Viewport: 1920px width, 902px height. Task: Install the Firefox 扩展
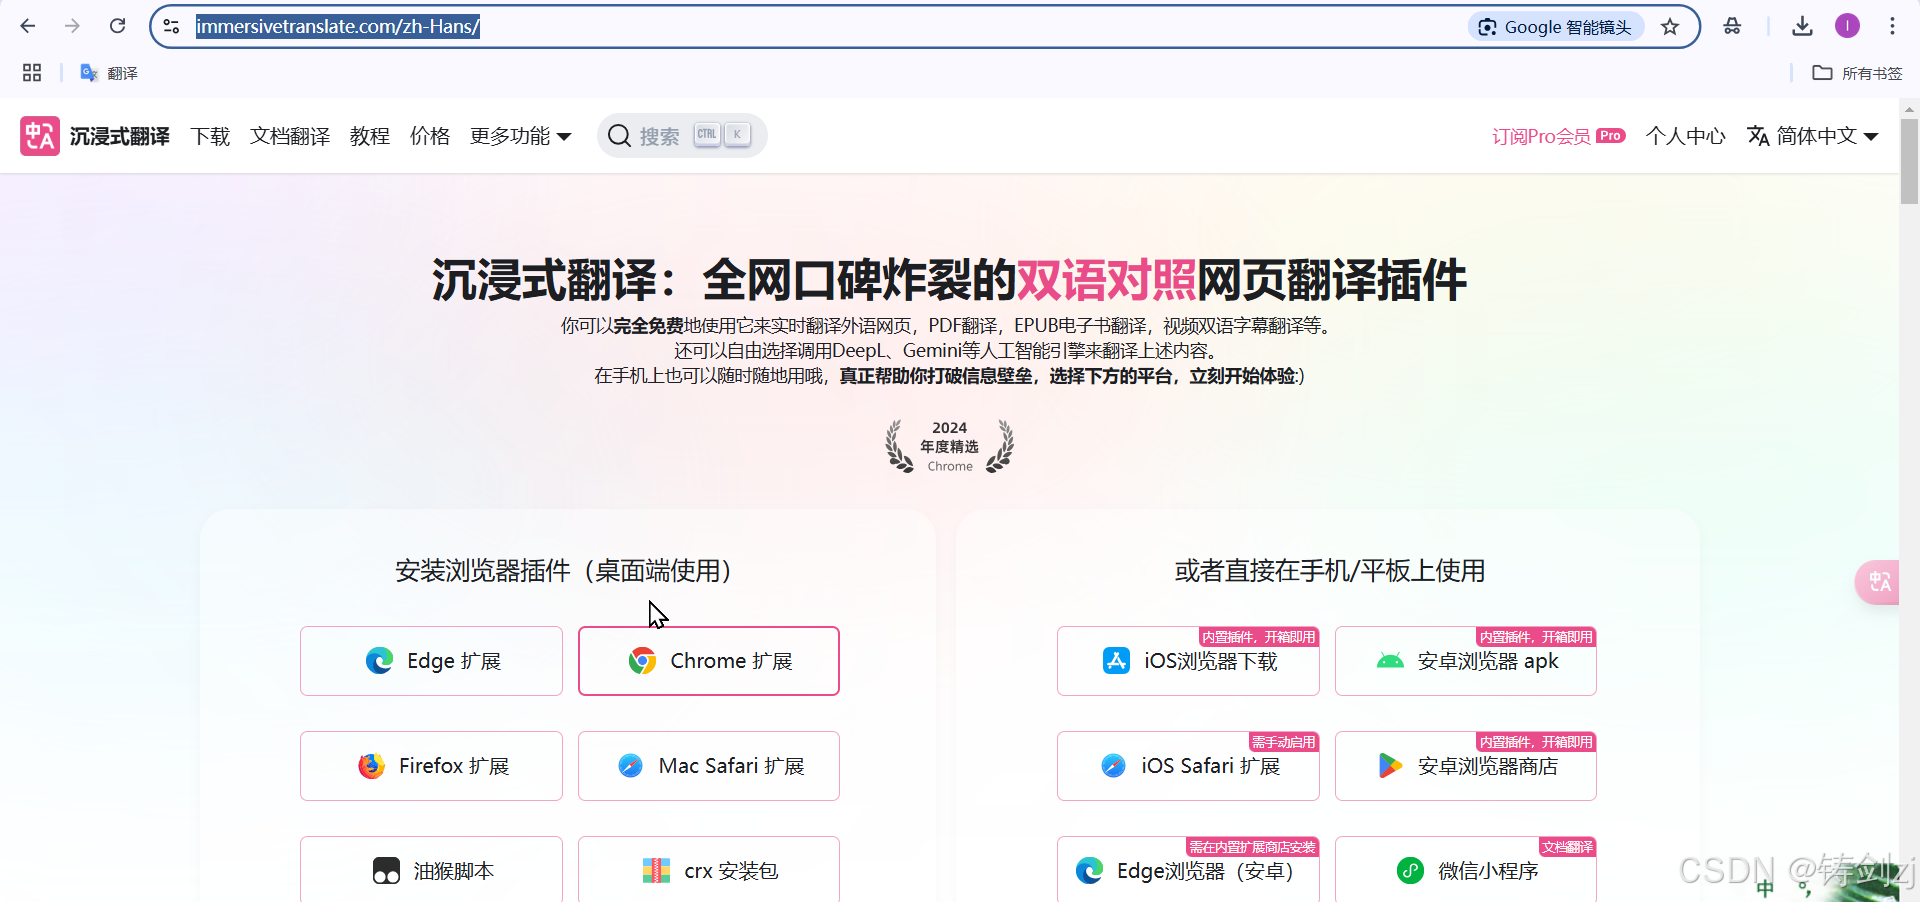pos(431,766)
